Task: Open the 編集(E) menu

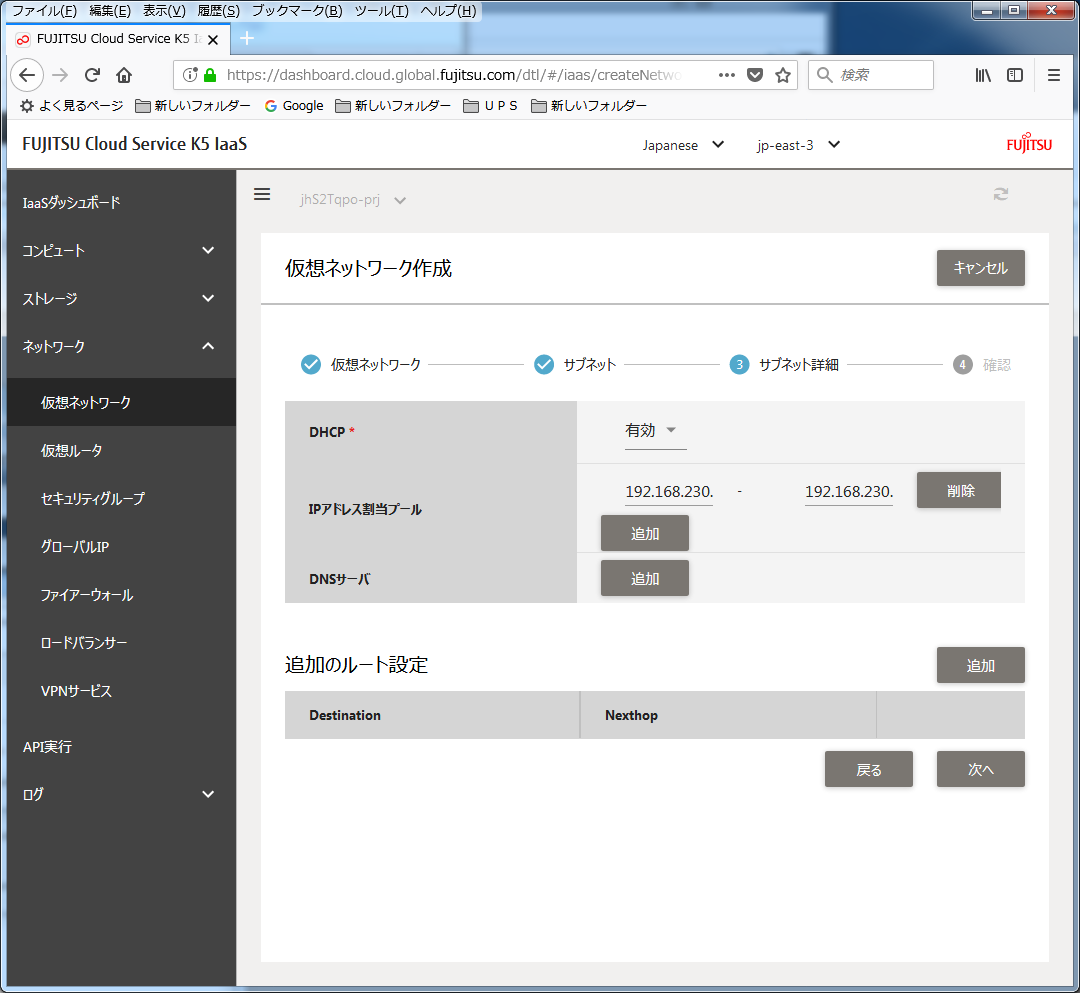Action: (x=110, y=11)
